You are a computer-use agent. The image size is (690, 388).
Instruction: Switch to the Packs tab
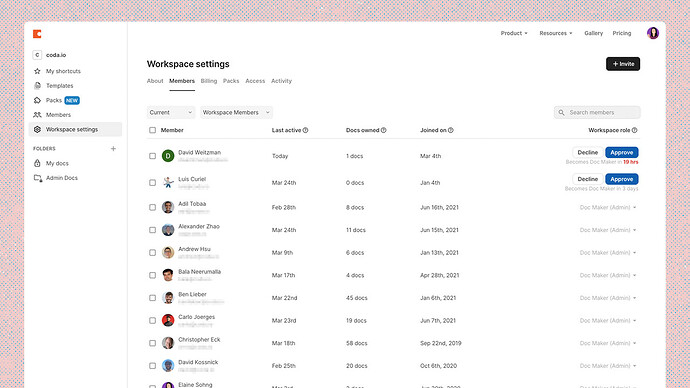[x=231, y=81]
